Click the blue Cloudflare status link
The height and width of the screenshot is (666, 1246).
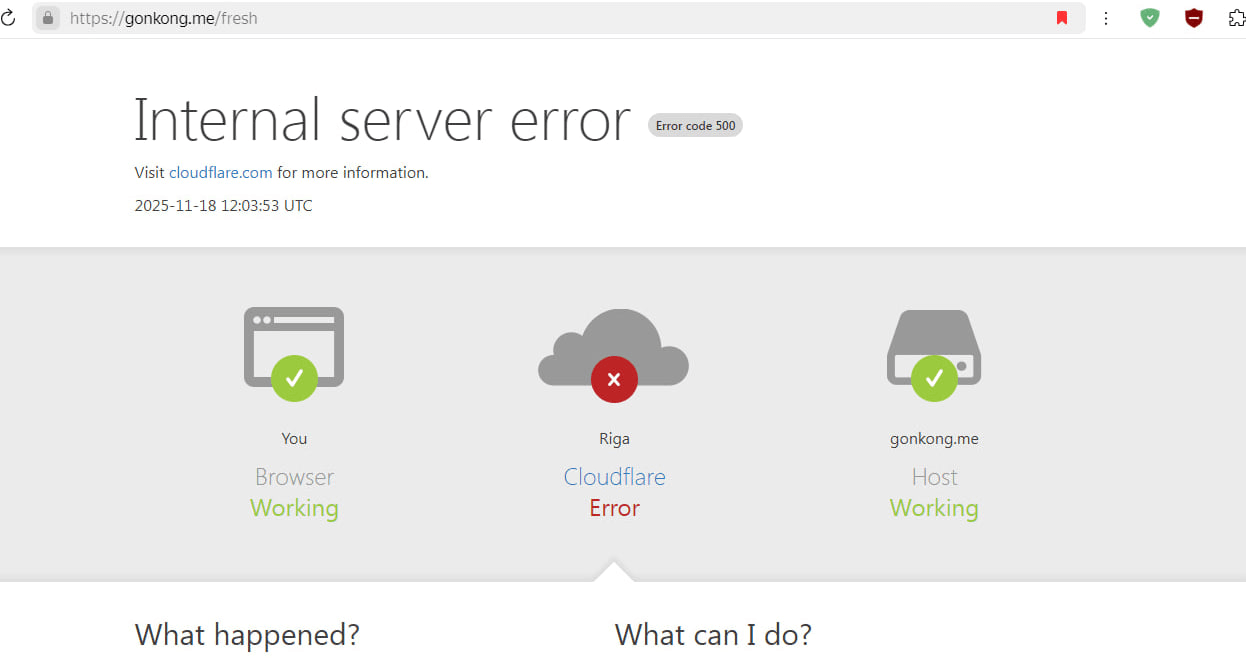tap(614, 477)
